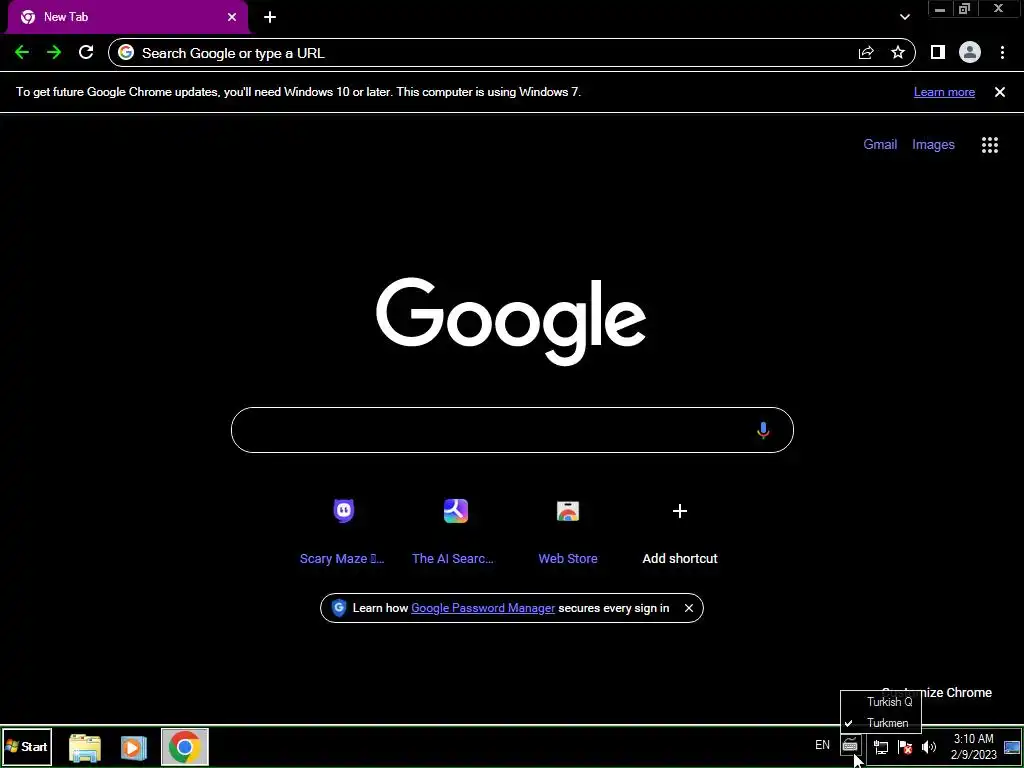
Task: Open the profile avatar menu
Action: point(970,52)
